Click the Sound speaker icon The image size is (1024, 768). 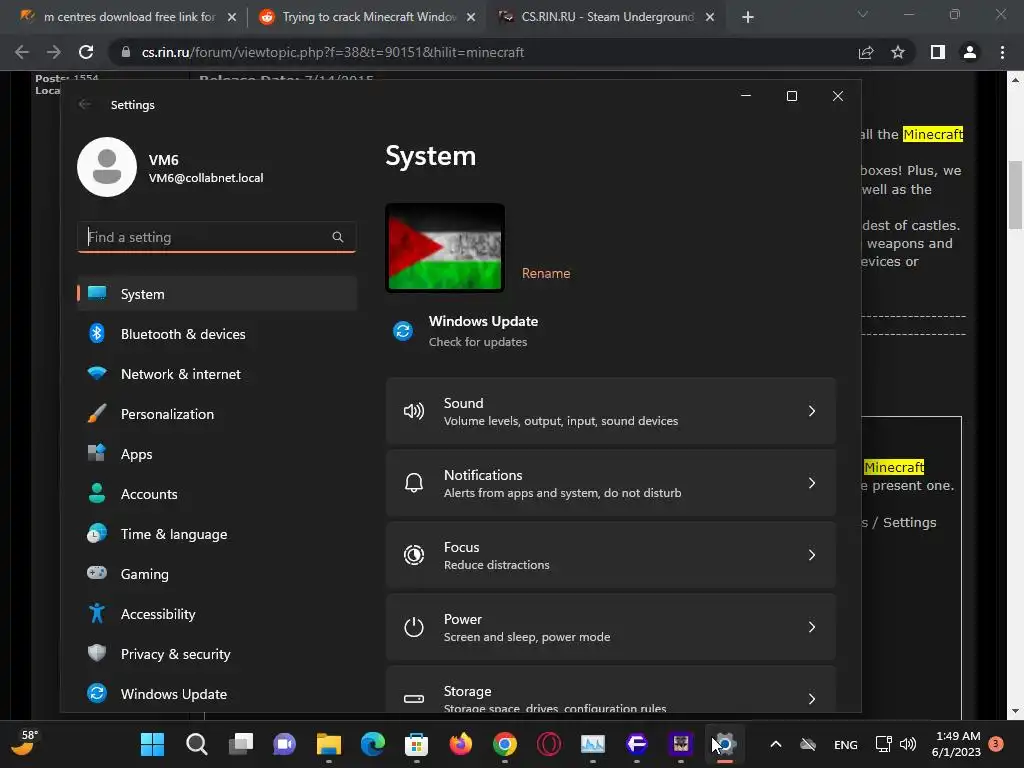pos(414,411)
